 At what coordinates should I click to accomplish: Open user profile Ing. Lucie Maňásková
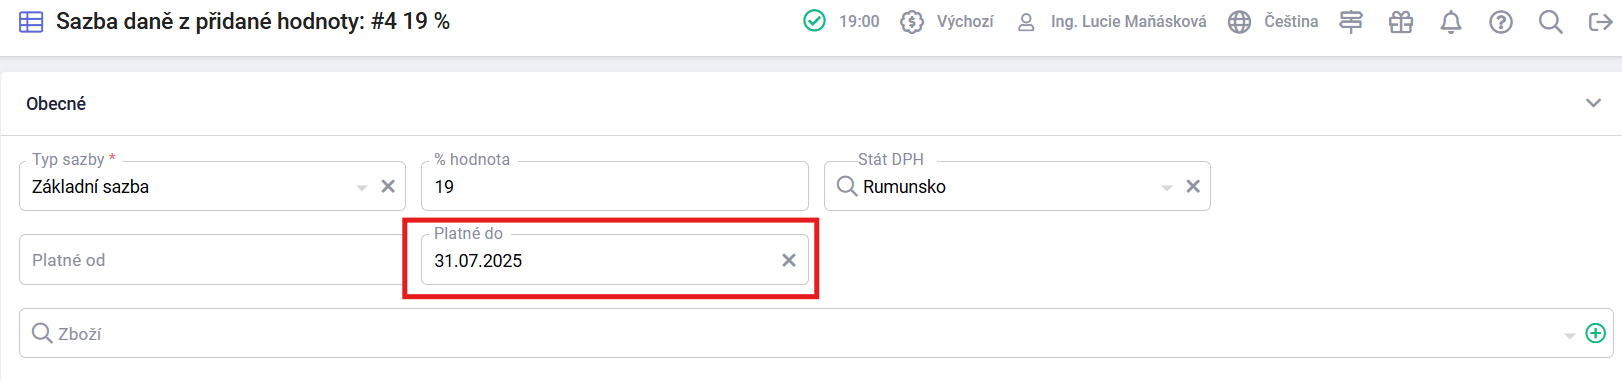click(1112, 22)
